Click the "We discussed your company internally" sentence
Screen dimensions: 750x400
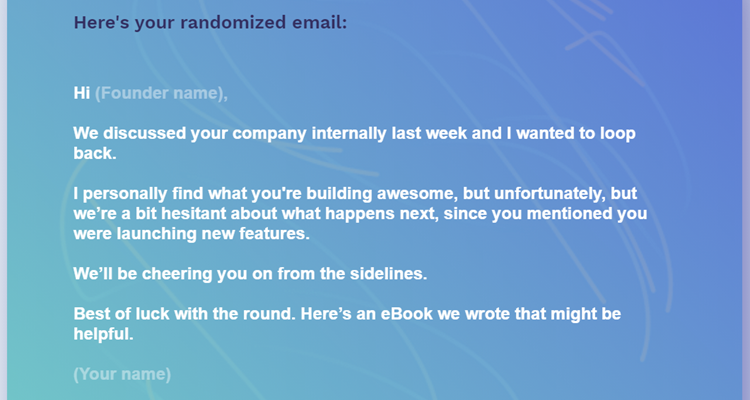[230, 133]
